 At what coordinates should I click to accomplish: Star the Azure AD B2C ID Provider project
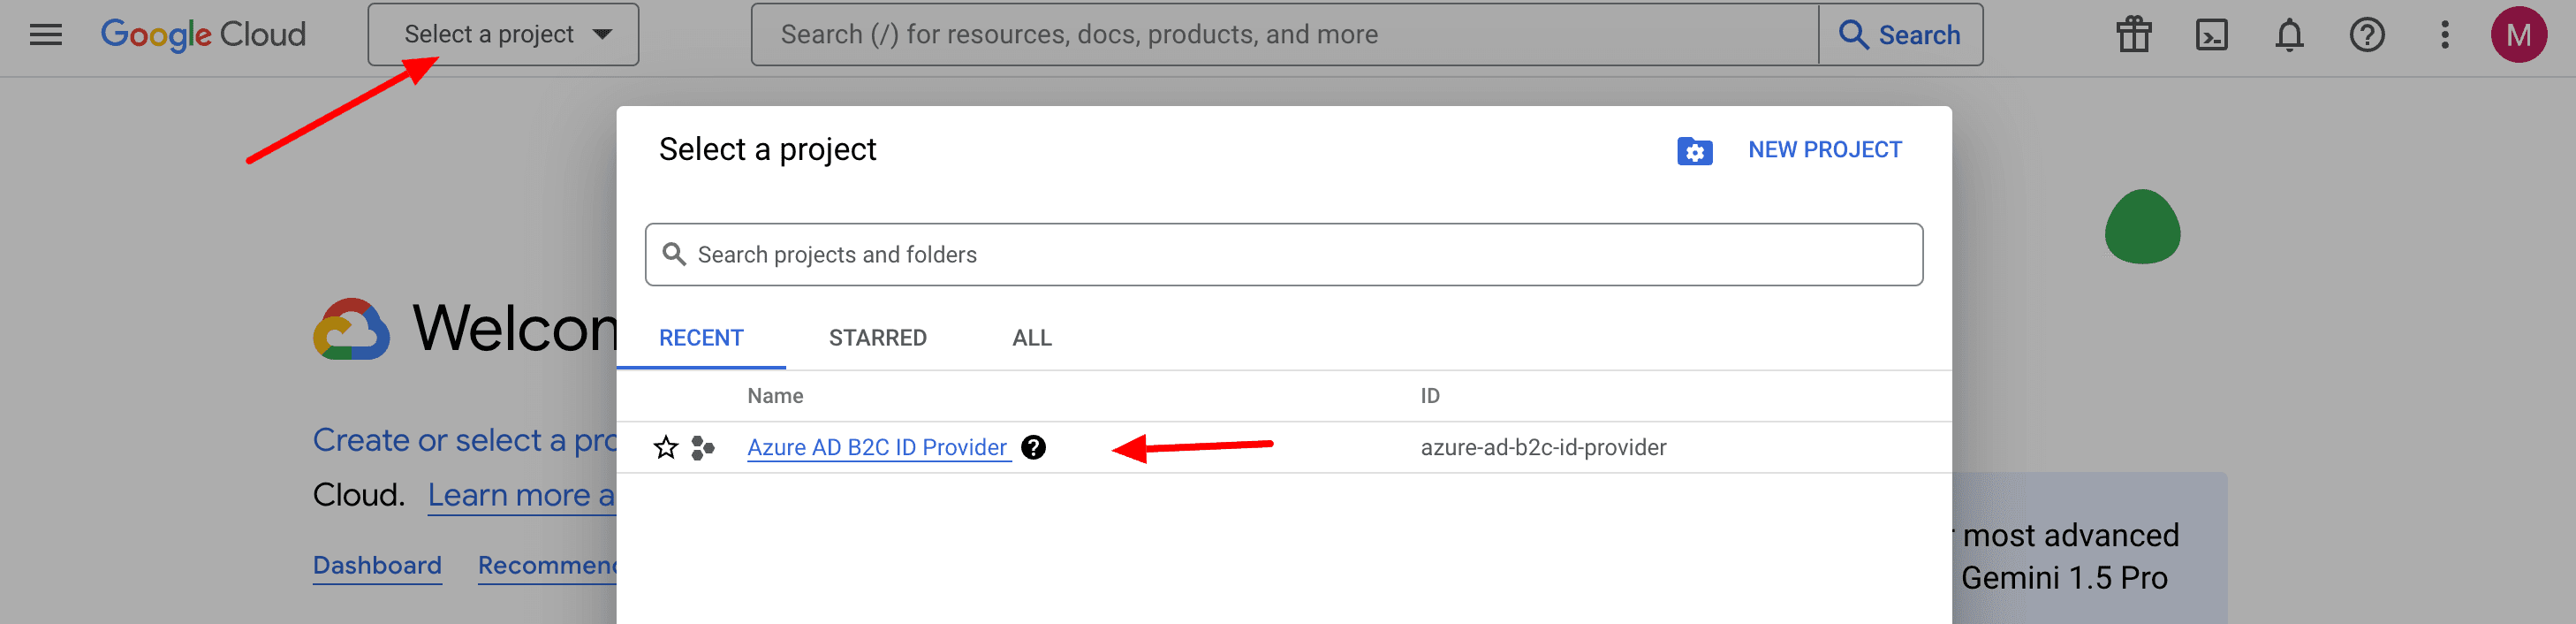[x=666, y=447]
